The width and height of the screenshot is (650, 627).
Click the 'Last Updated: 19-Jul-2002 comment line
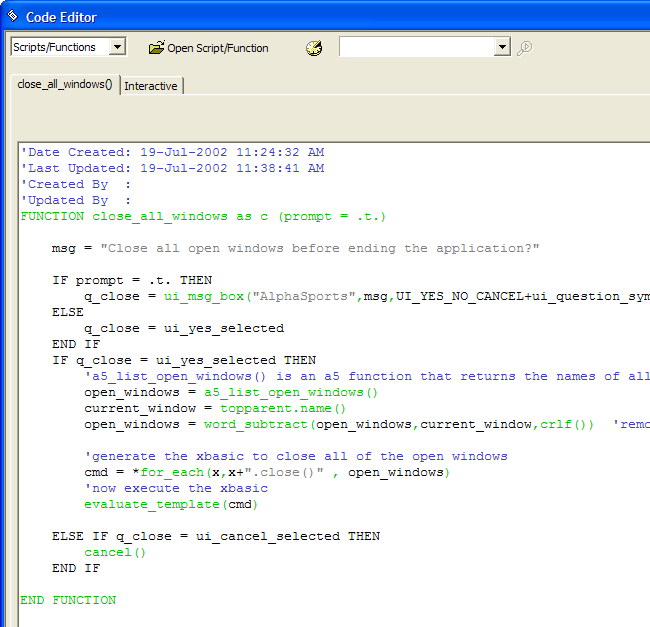(172, 168)
